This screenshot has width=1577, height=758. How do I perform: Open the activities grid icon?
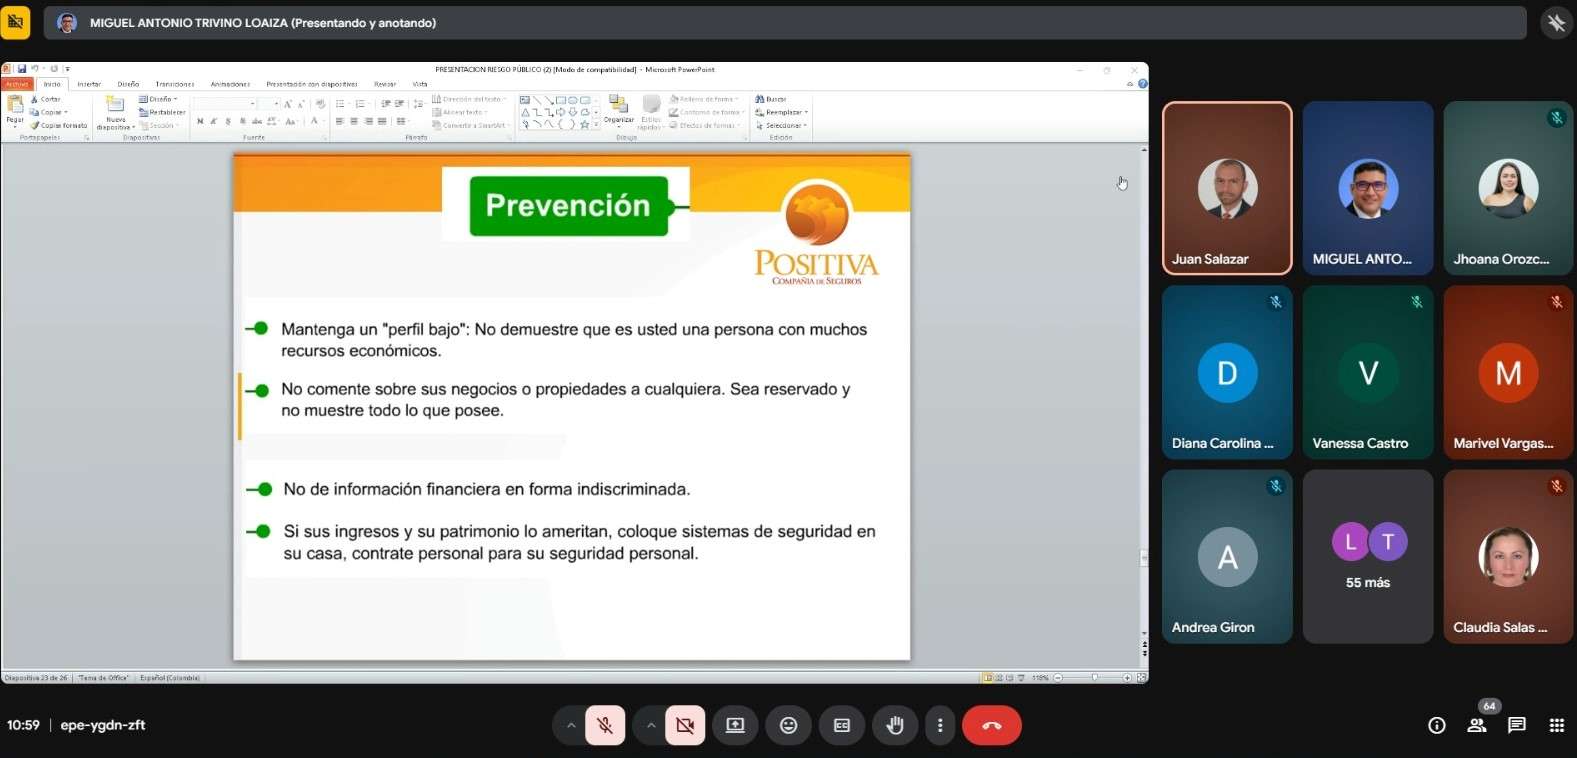[x=1557, y=726]
